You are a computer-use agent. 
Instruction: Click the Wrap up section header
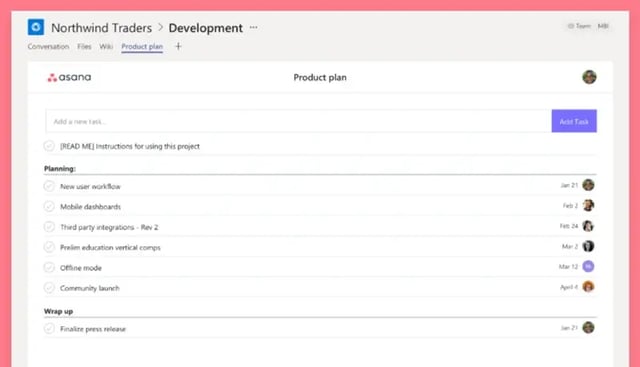click(58, 311)
